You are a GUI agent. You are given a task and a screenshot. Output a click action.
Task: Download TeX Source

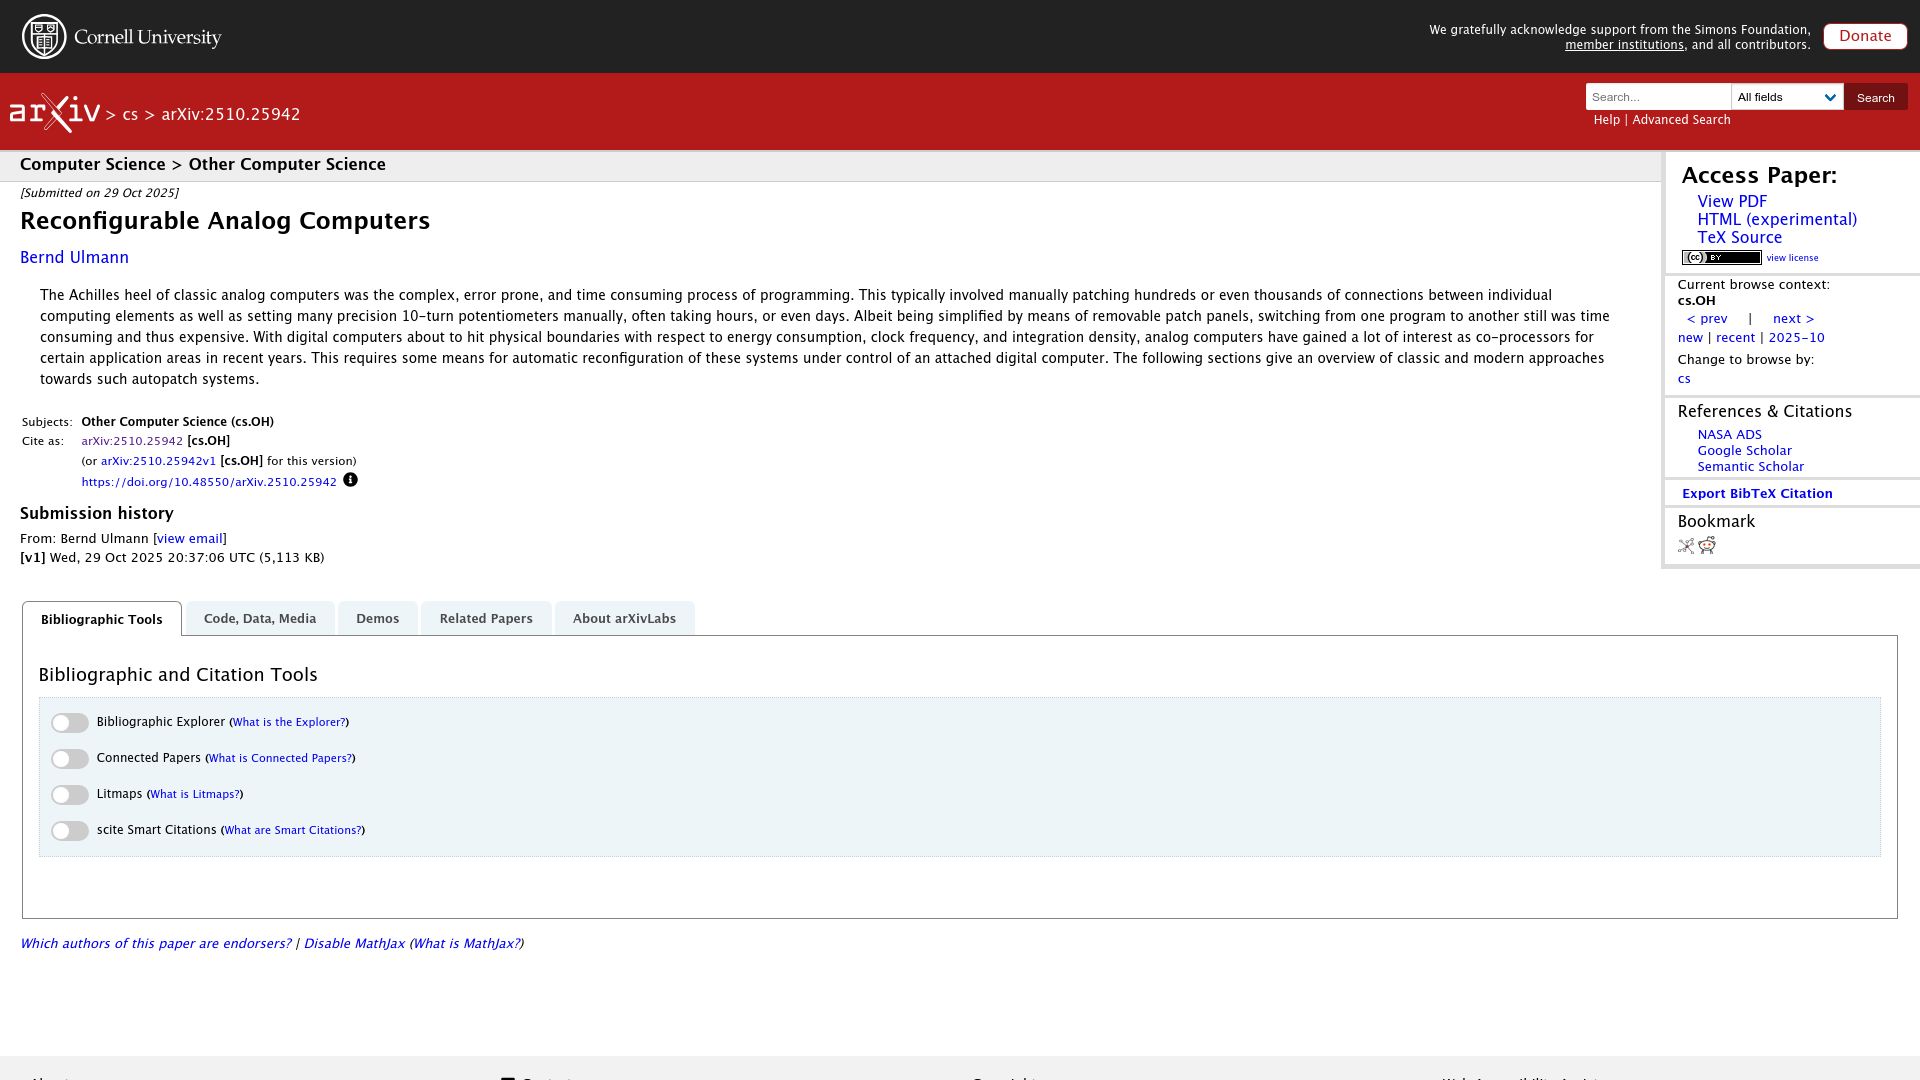point(1739,238)
